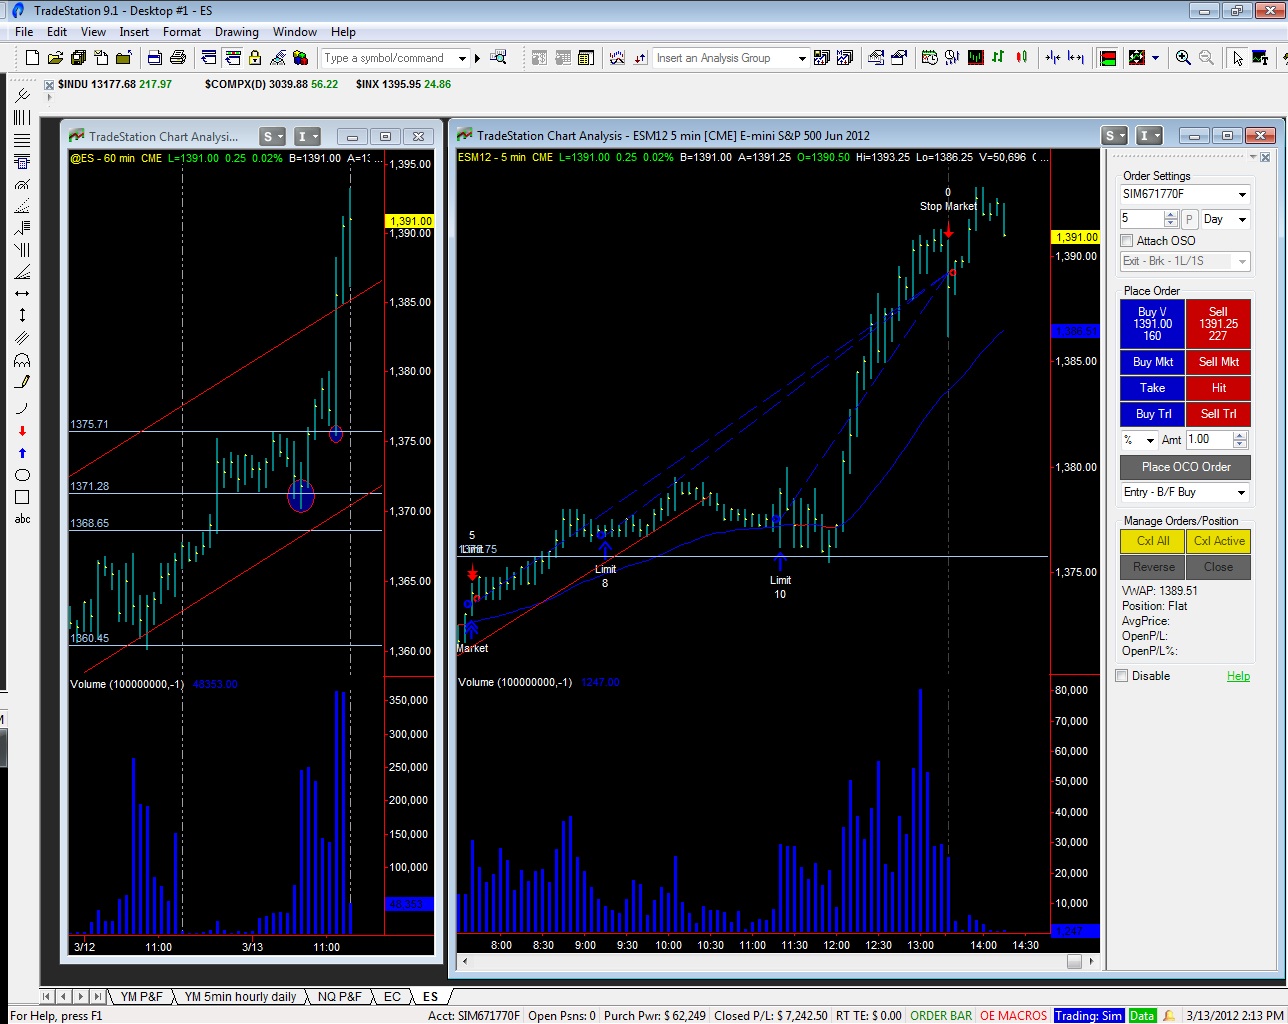Click the S button in 60 min chart title
Screen dimensions: 1288x1024
pos(272,136)
